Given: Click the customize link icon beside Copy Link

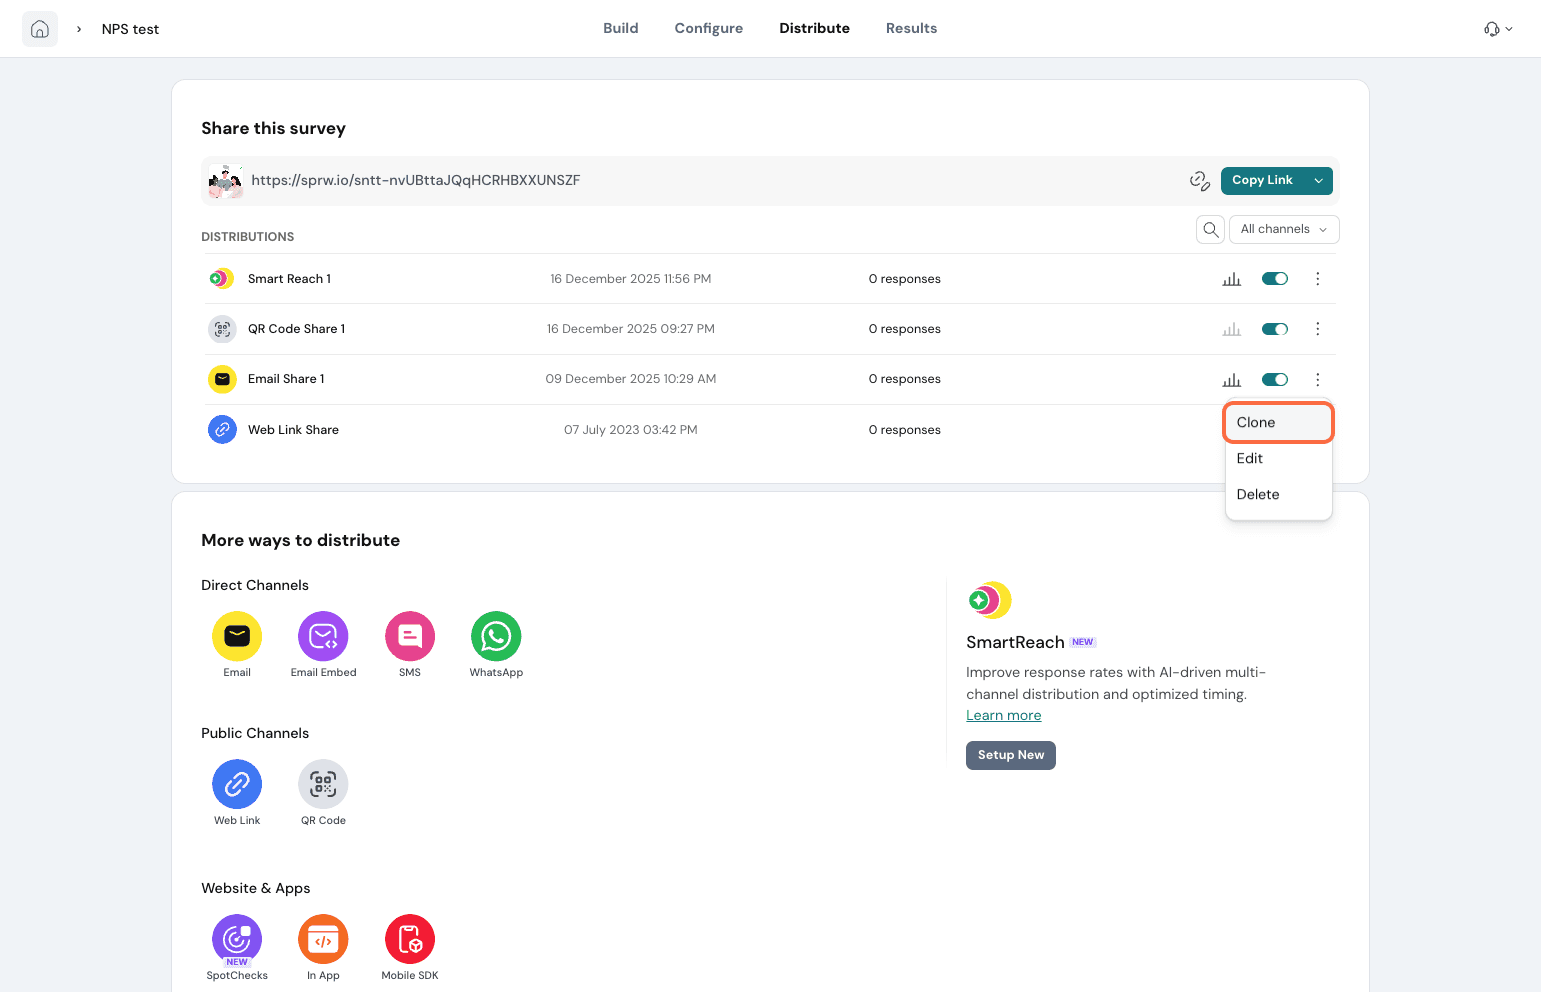Looking at the screenshot, I should [x=1199, y=180].
